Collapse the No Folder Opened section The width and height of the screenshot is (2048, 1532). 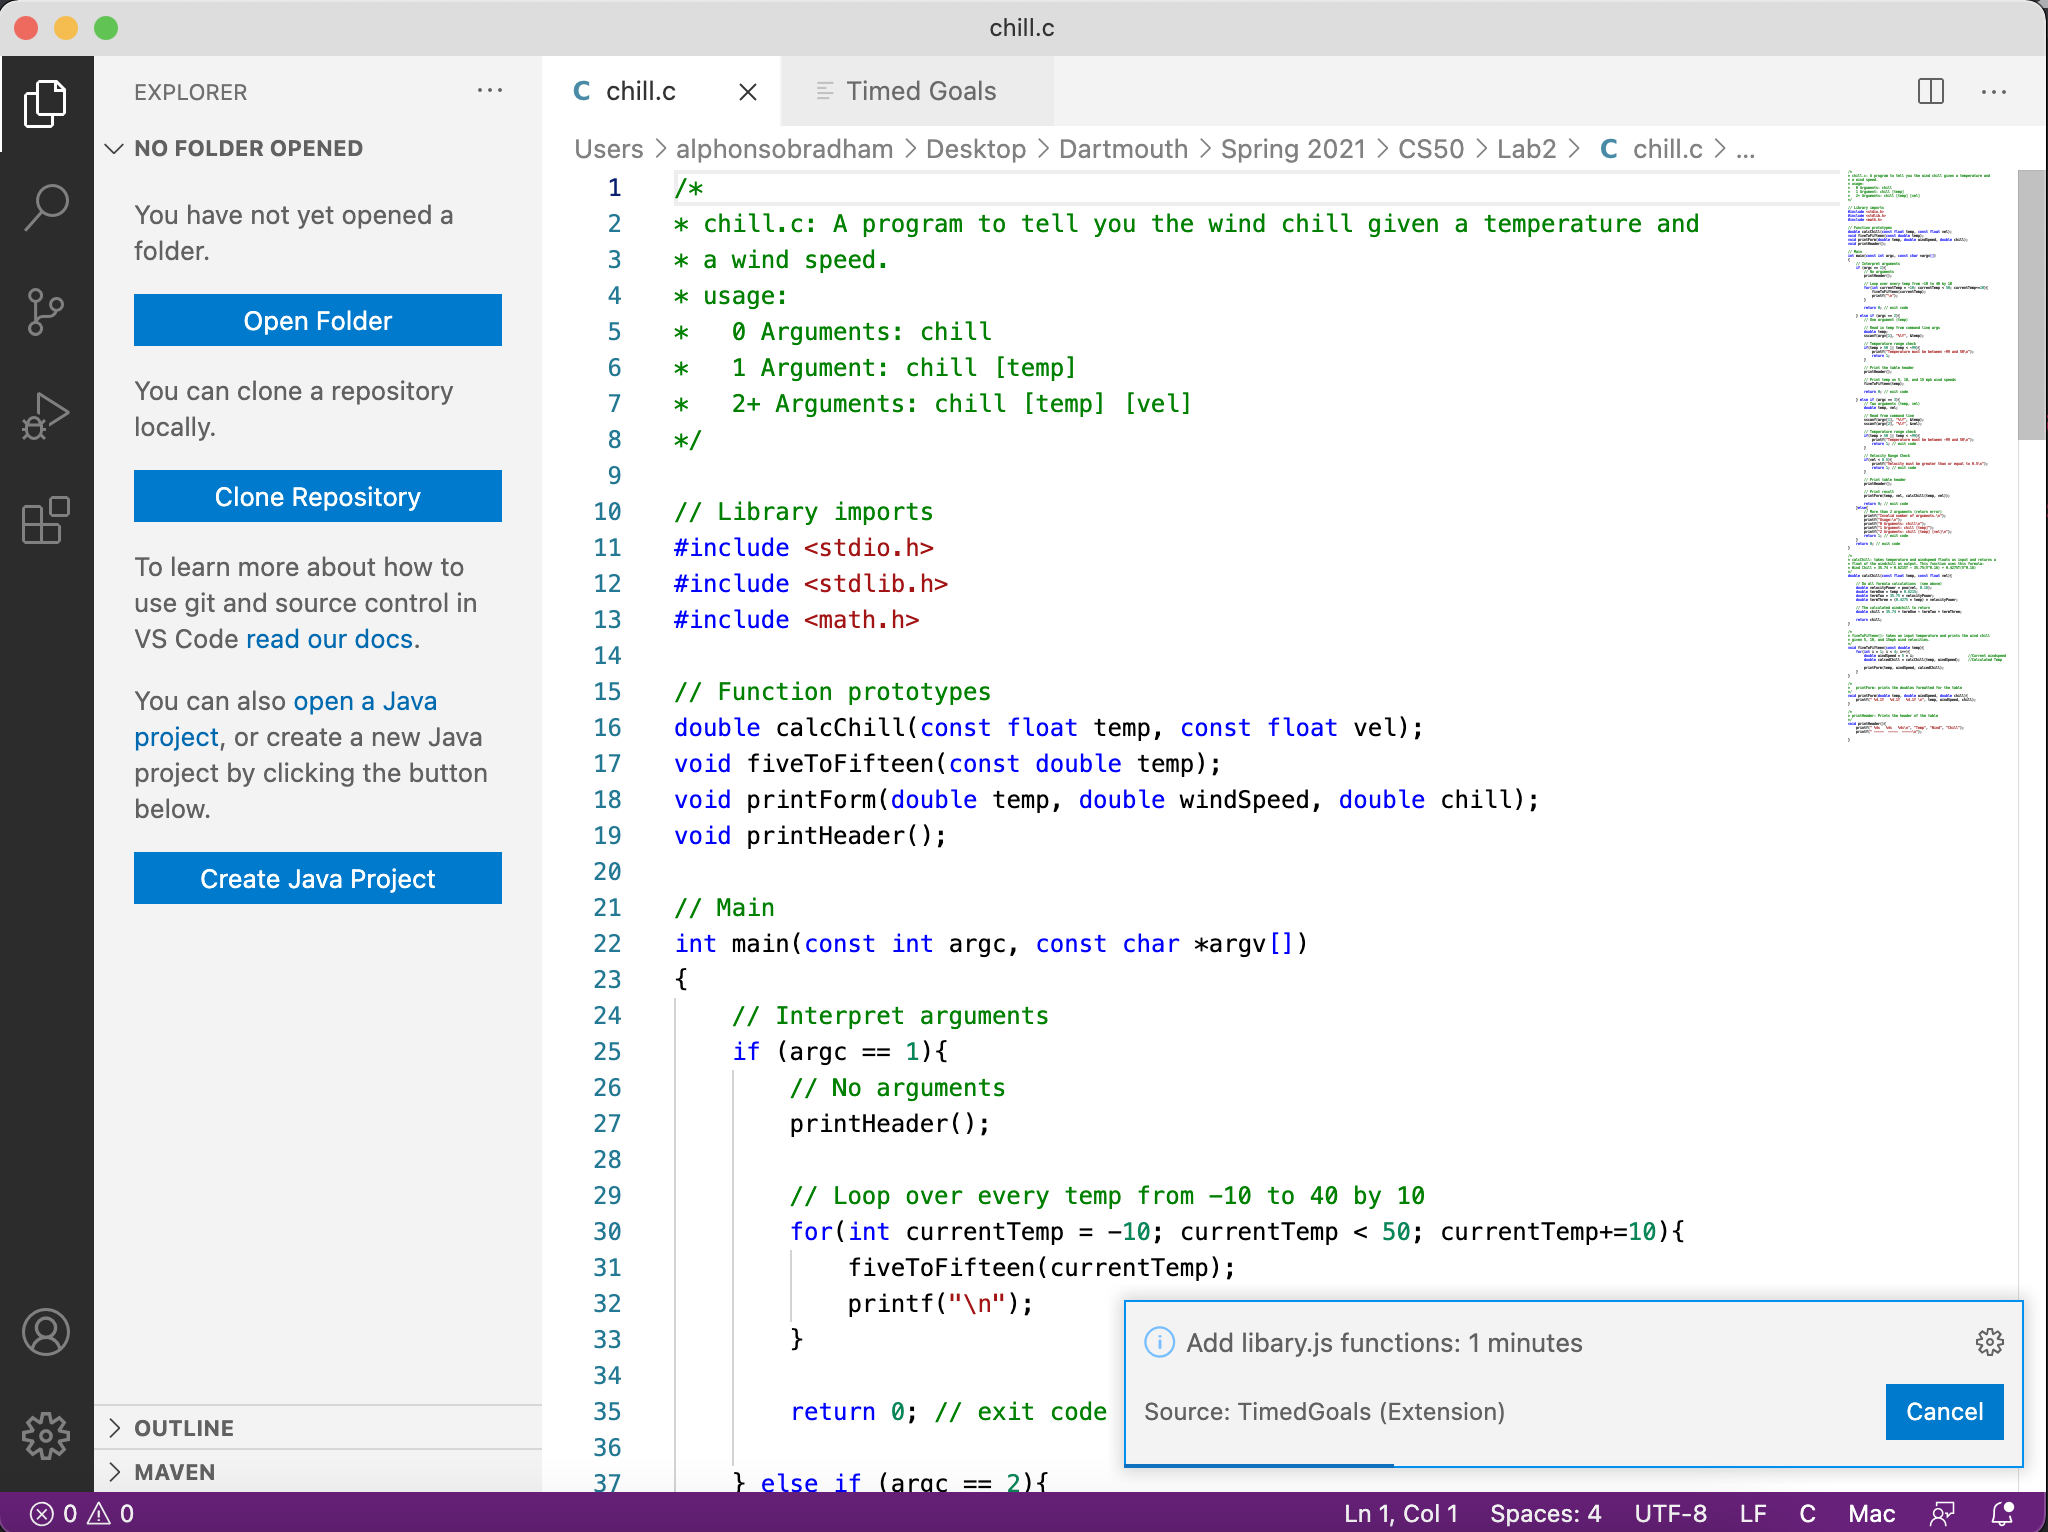pos(115,148)
